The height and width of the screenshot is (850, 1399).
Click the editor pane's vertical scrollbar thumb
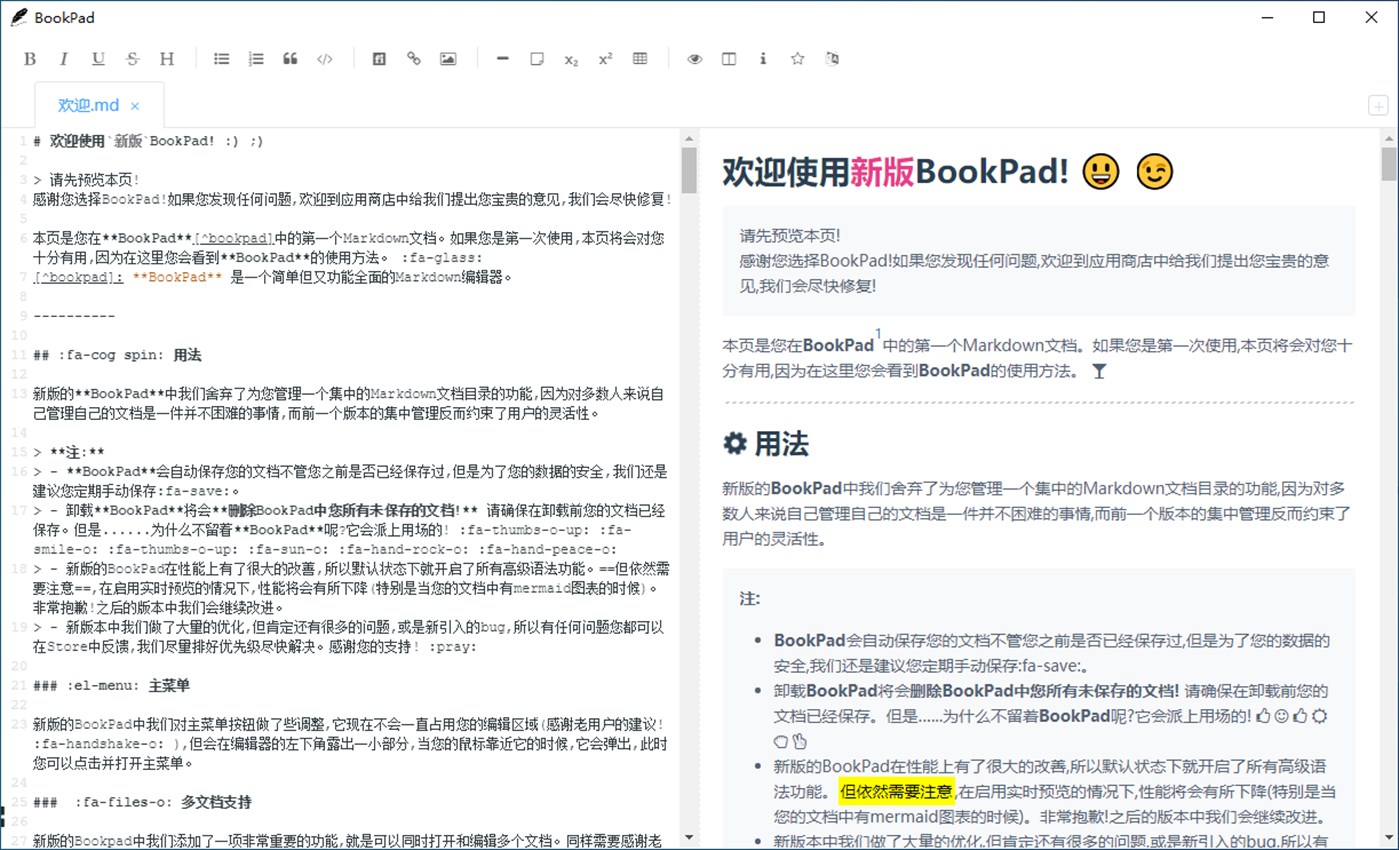tap(689, 170)
